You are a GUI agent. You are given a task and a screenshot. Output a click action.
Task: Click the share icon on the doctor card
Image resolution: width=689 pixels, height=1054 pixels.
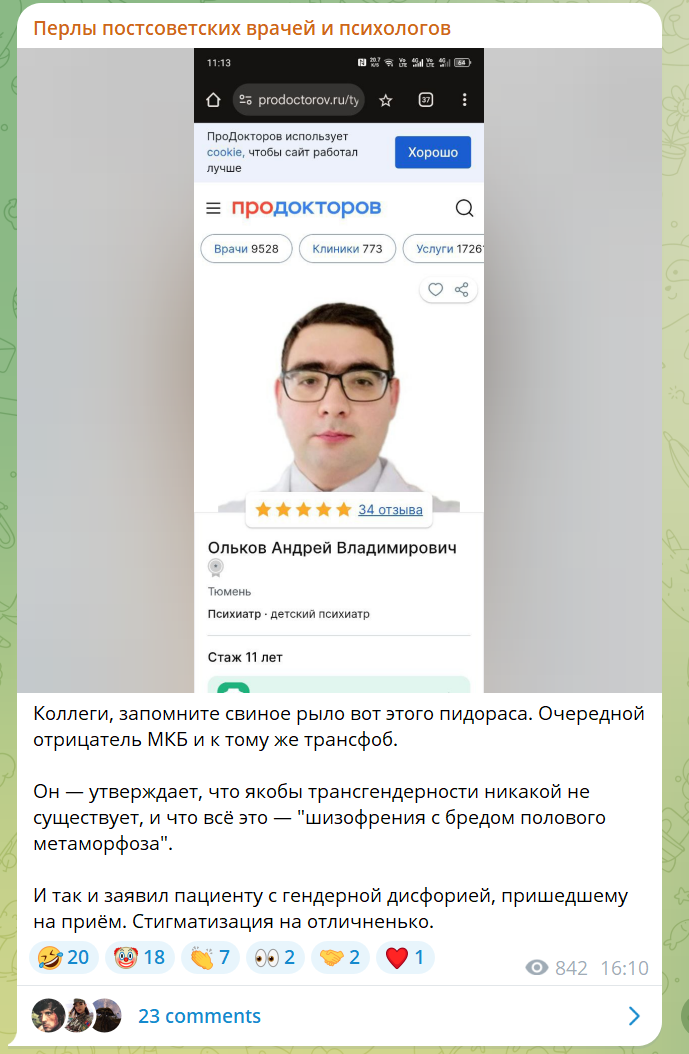pos(462,290)
